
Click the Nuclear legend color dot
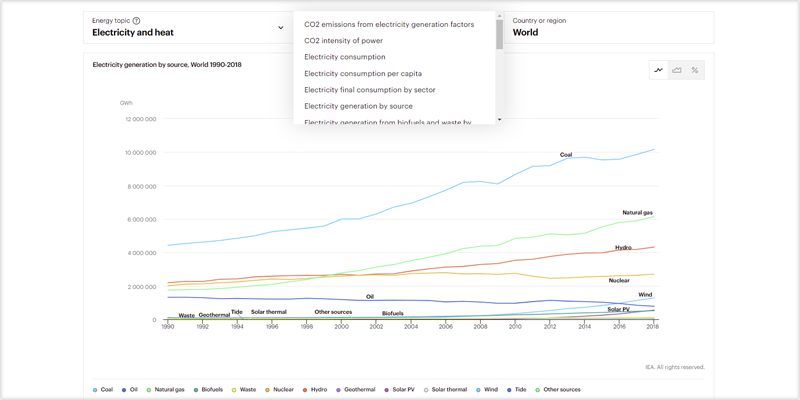click(x=268, y=390)
